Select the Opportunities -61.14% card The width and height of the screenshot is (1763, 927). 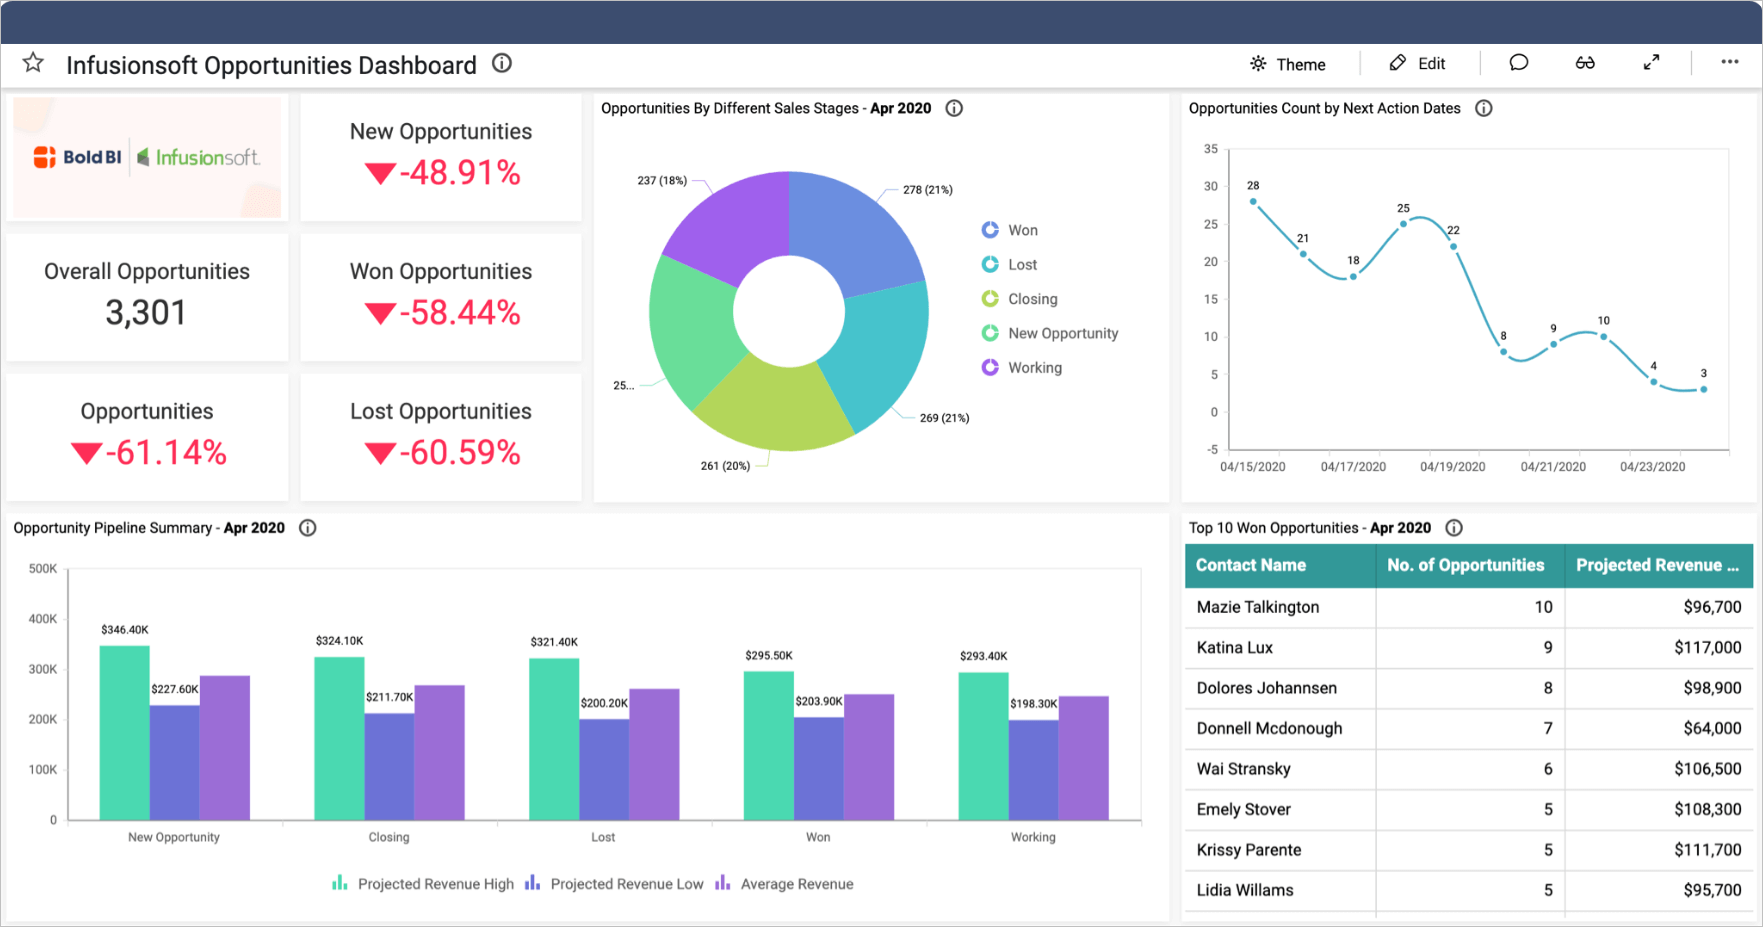pos(147,437)
